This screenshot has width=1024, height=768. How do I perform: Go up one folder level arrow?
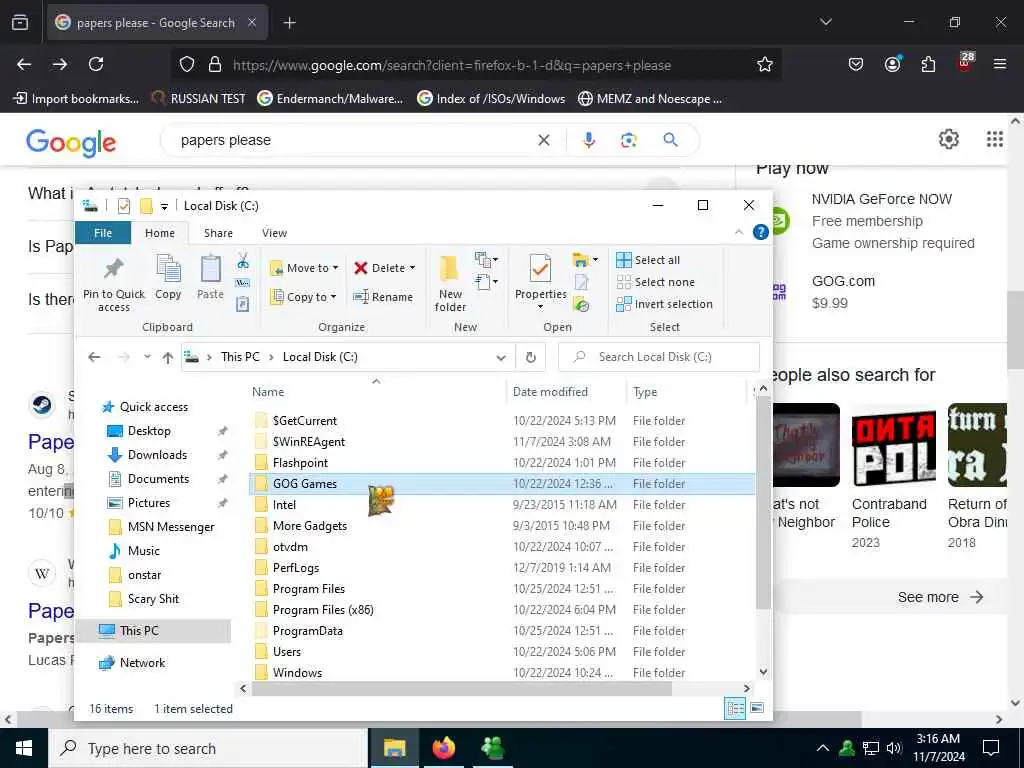pos(168,357)
